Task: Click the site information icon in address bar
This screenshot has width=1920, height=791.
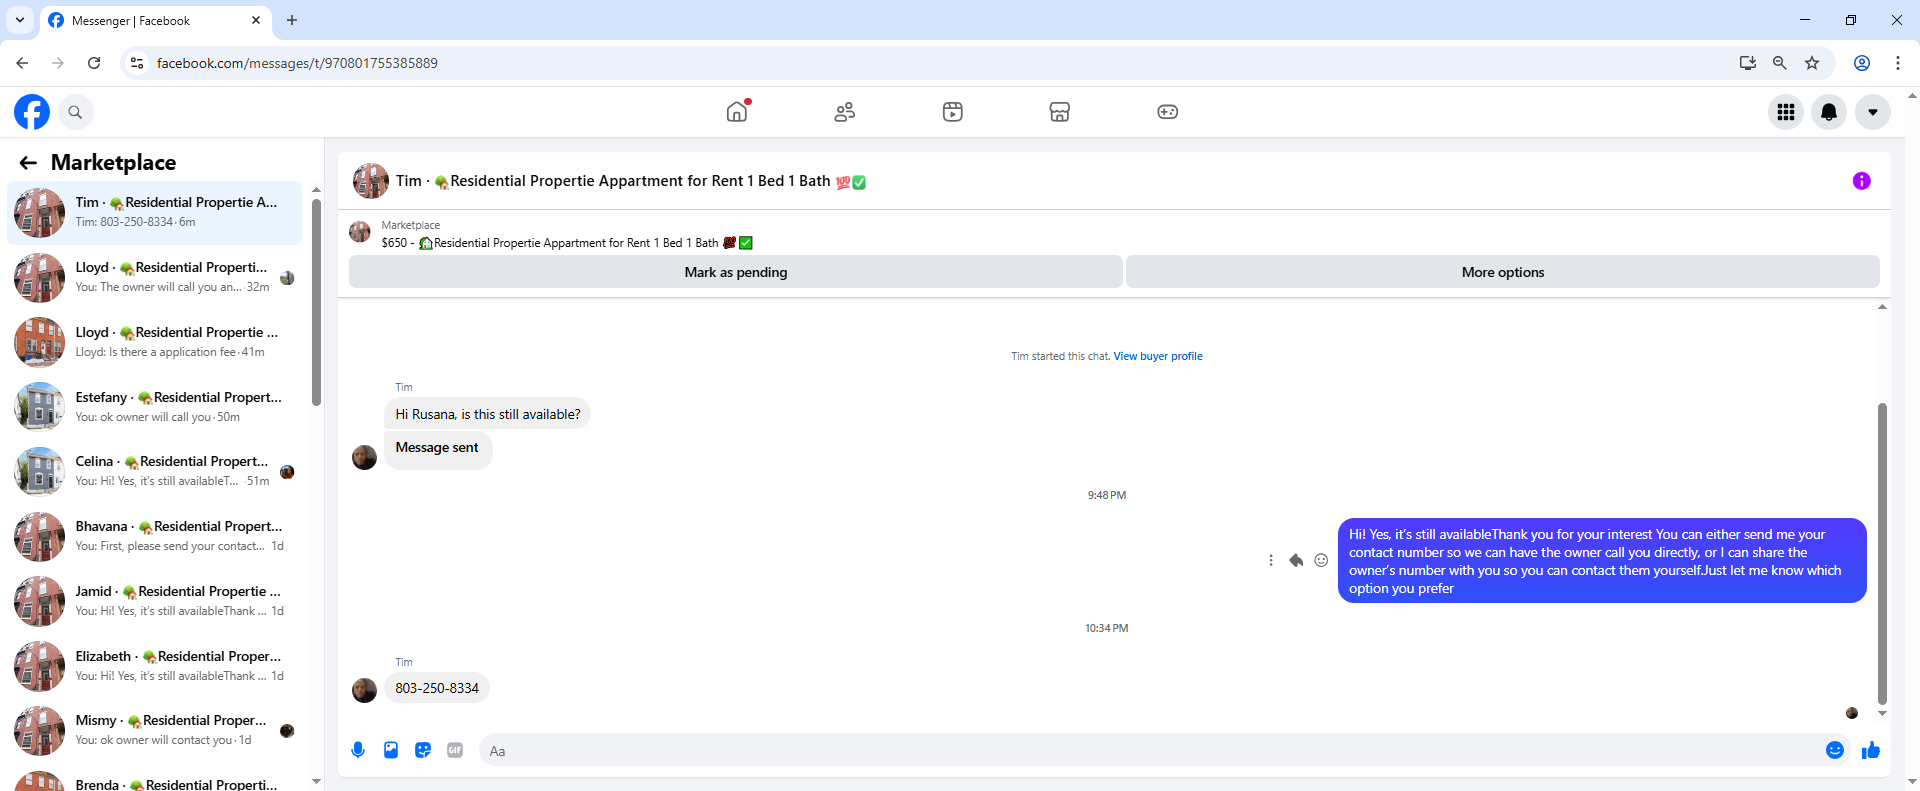Action: tap(137, 63)
